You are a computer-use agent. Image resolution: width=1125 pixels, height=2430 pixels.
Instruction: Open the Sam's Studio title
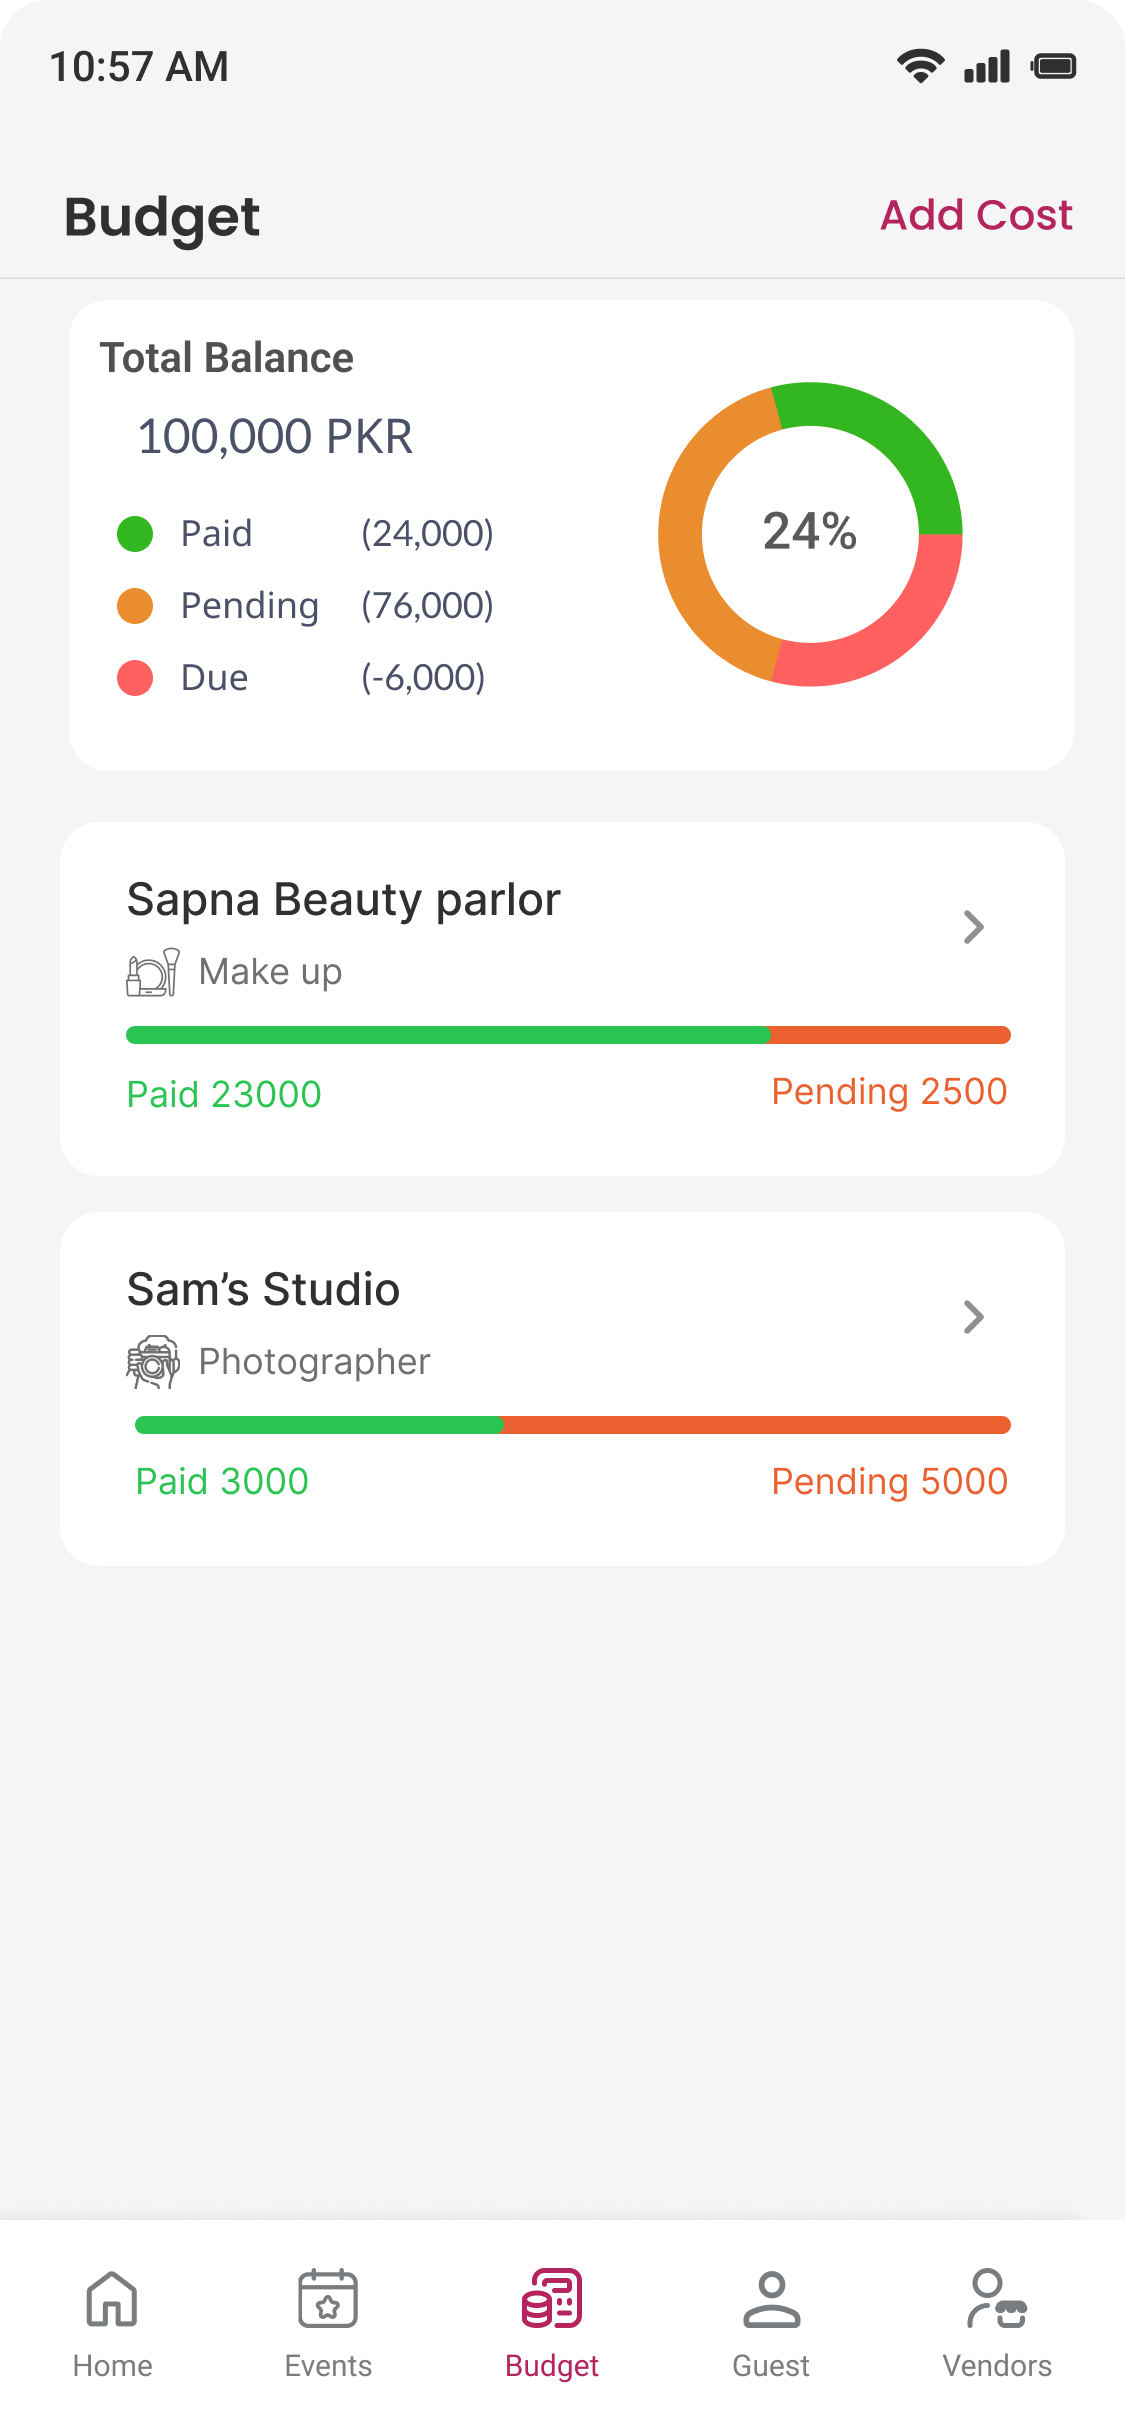coord(263,1290)
